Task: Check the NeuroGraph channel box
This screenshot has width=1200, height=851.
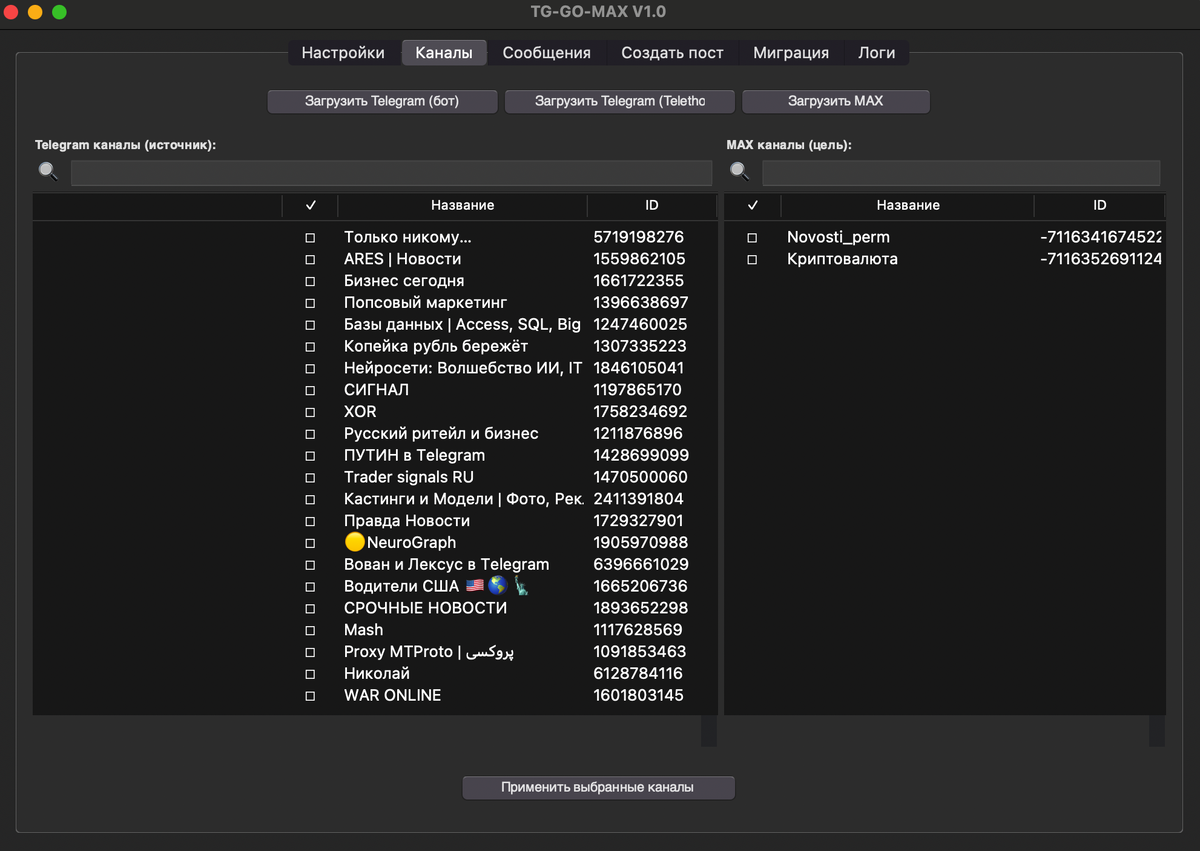Action: tap(310, 543)
